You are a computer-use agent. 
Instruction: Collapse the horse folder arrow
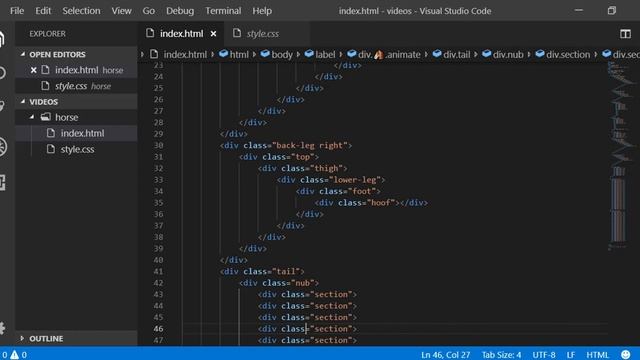coord(32,117)
